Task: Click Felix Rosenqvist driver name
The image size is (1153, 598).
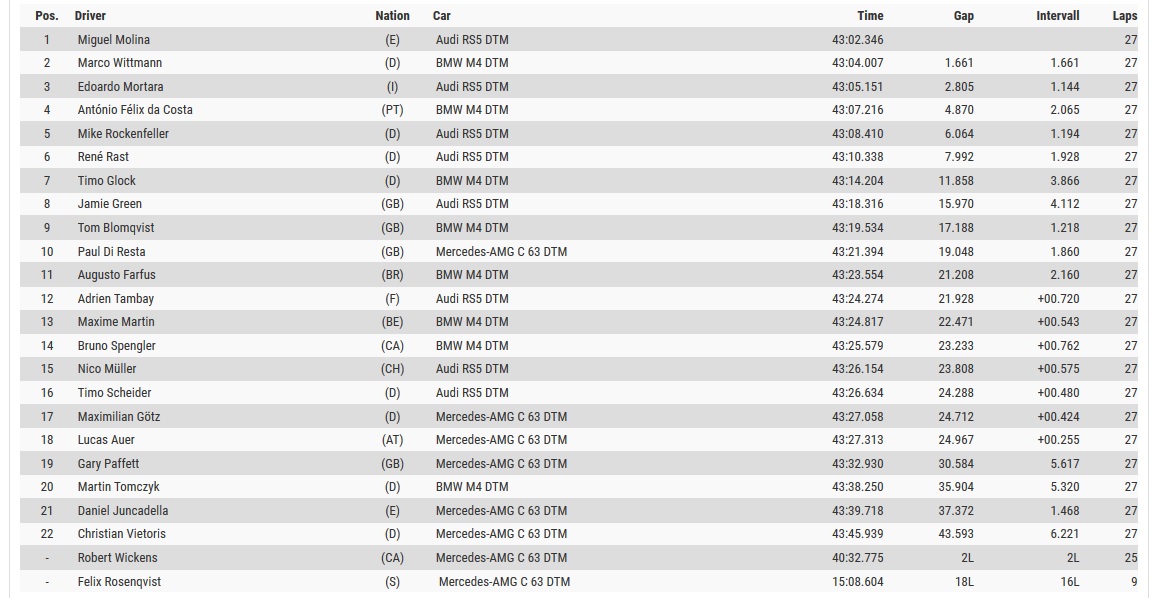Action: [x=119, y=582]
